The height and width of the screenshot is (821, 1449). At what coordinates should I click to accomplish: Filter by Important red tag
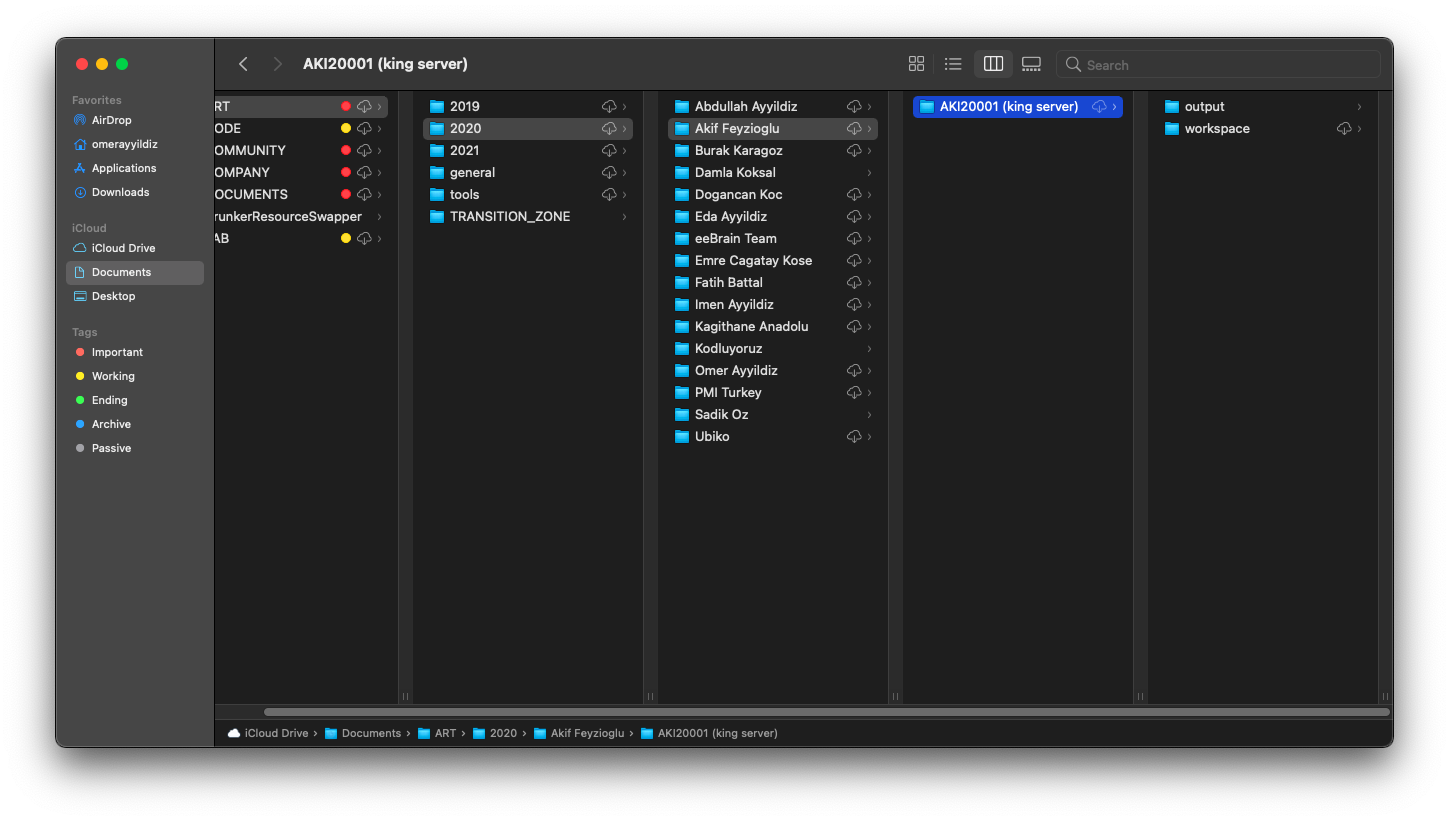[135, 352]
